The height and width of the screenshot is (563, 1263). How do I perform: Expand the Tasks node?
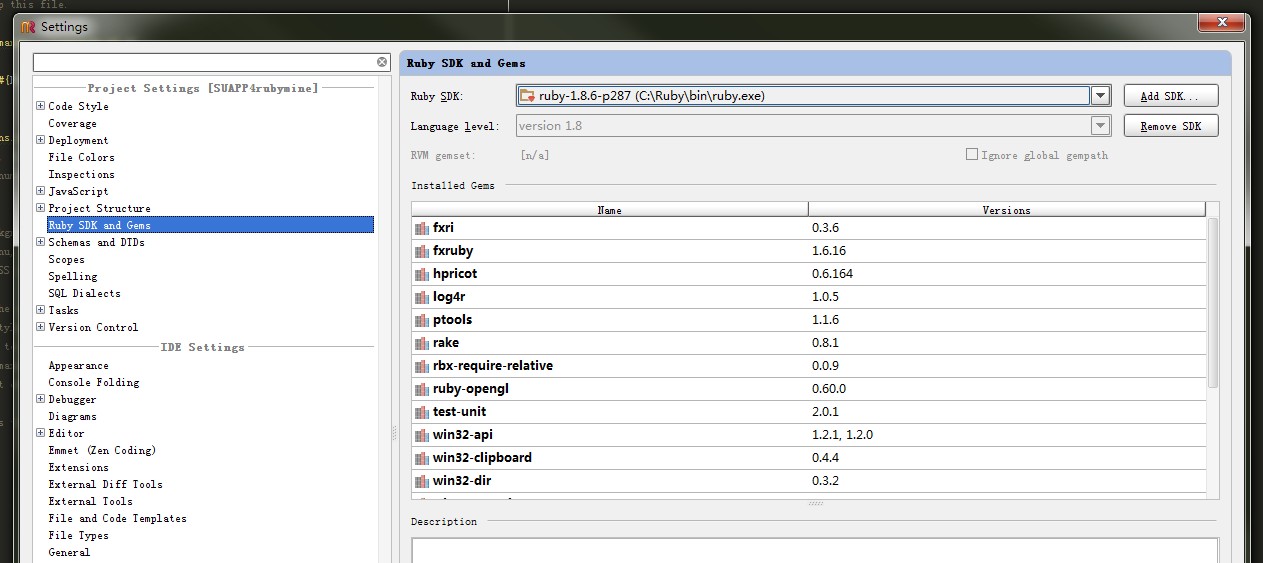(40, 310)
